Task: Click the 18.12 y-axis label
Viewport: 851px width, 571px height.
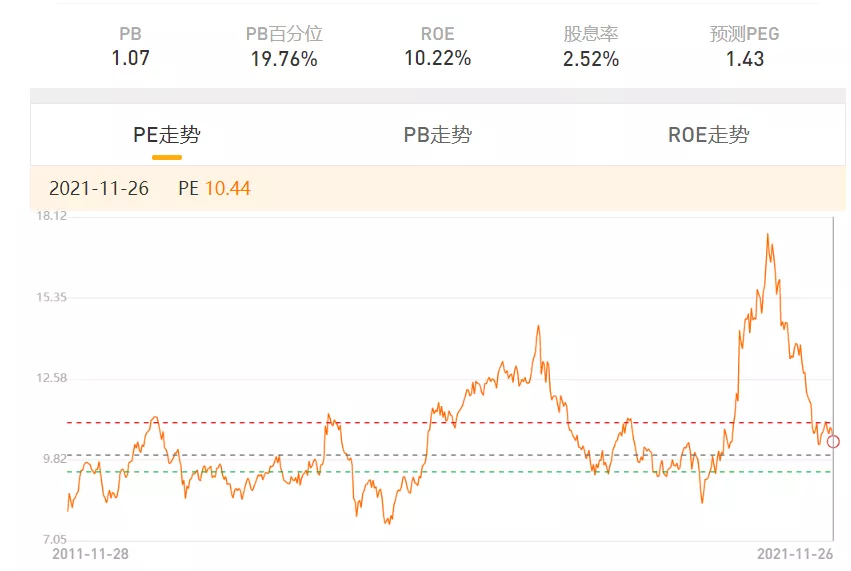Action: pyautogui.click(x=50, y=216)
